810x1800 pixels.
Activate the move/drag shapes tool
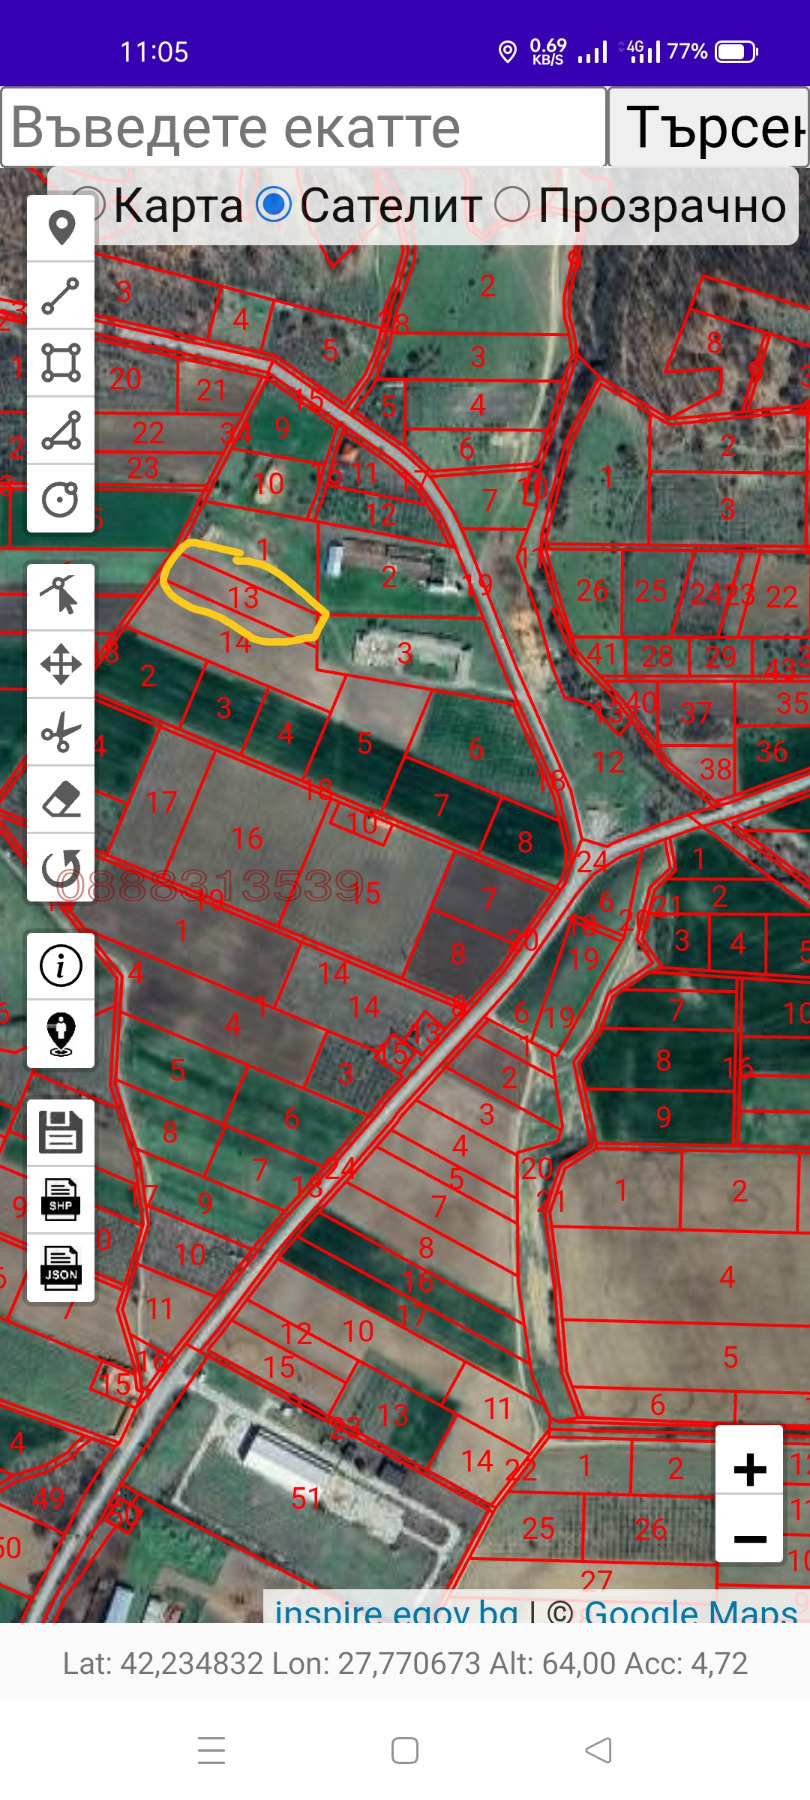(61, 665)
